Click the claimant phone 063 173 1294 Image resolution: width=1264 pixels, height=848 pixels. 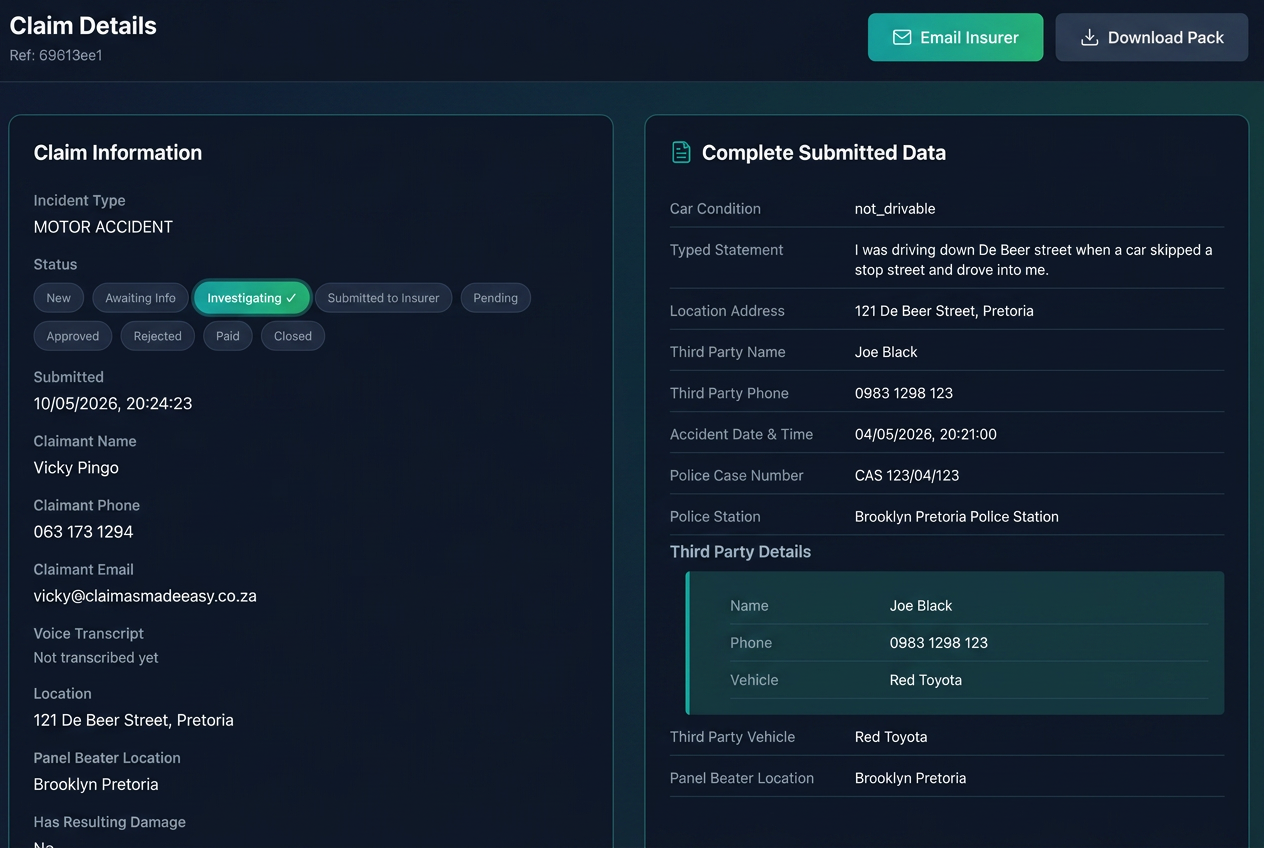click(83, 532)
